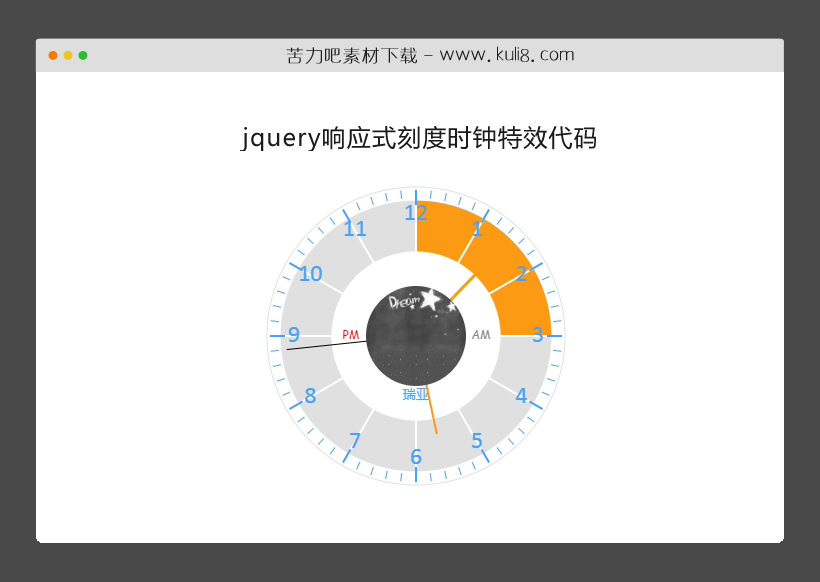Screen dimensions: 820x582
Task: Click the "3" numeral beside the orange arc
Action: click(537, 334)
